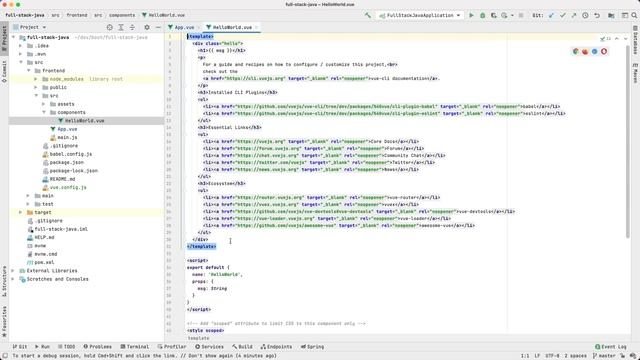The image size is (640, 360).
Task: Click the Stop square icon in toolbar
Action: (x=521, y=15)
